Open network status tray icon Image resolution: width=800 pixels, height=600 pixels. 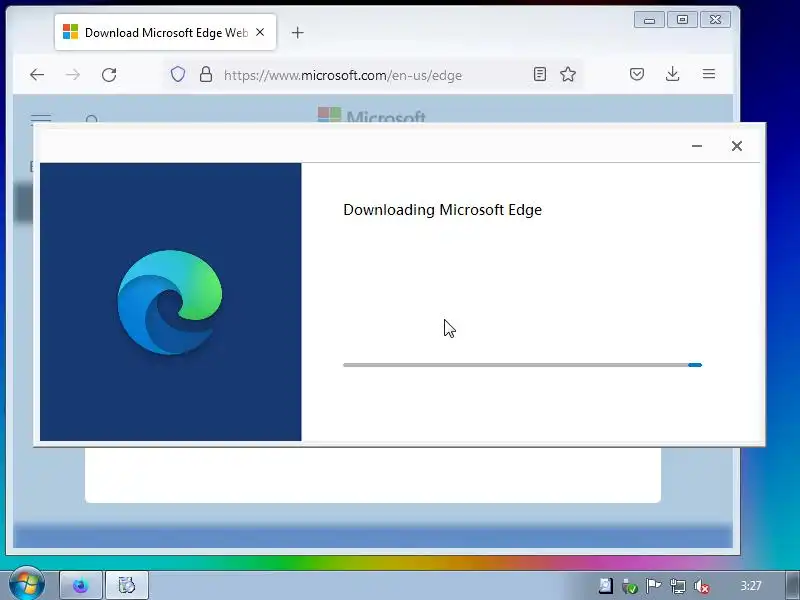[x=678, y=586]
